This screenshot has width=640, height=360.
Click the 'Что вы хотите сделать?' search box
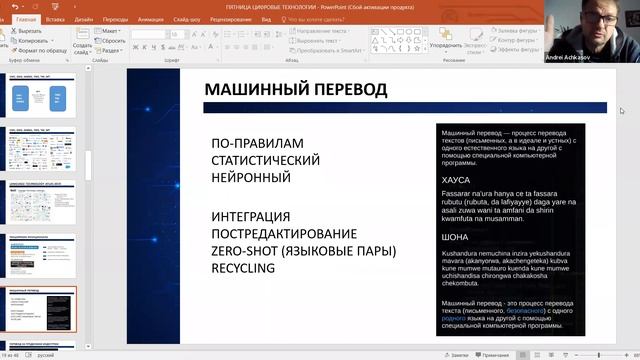[313, 20]
